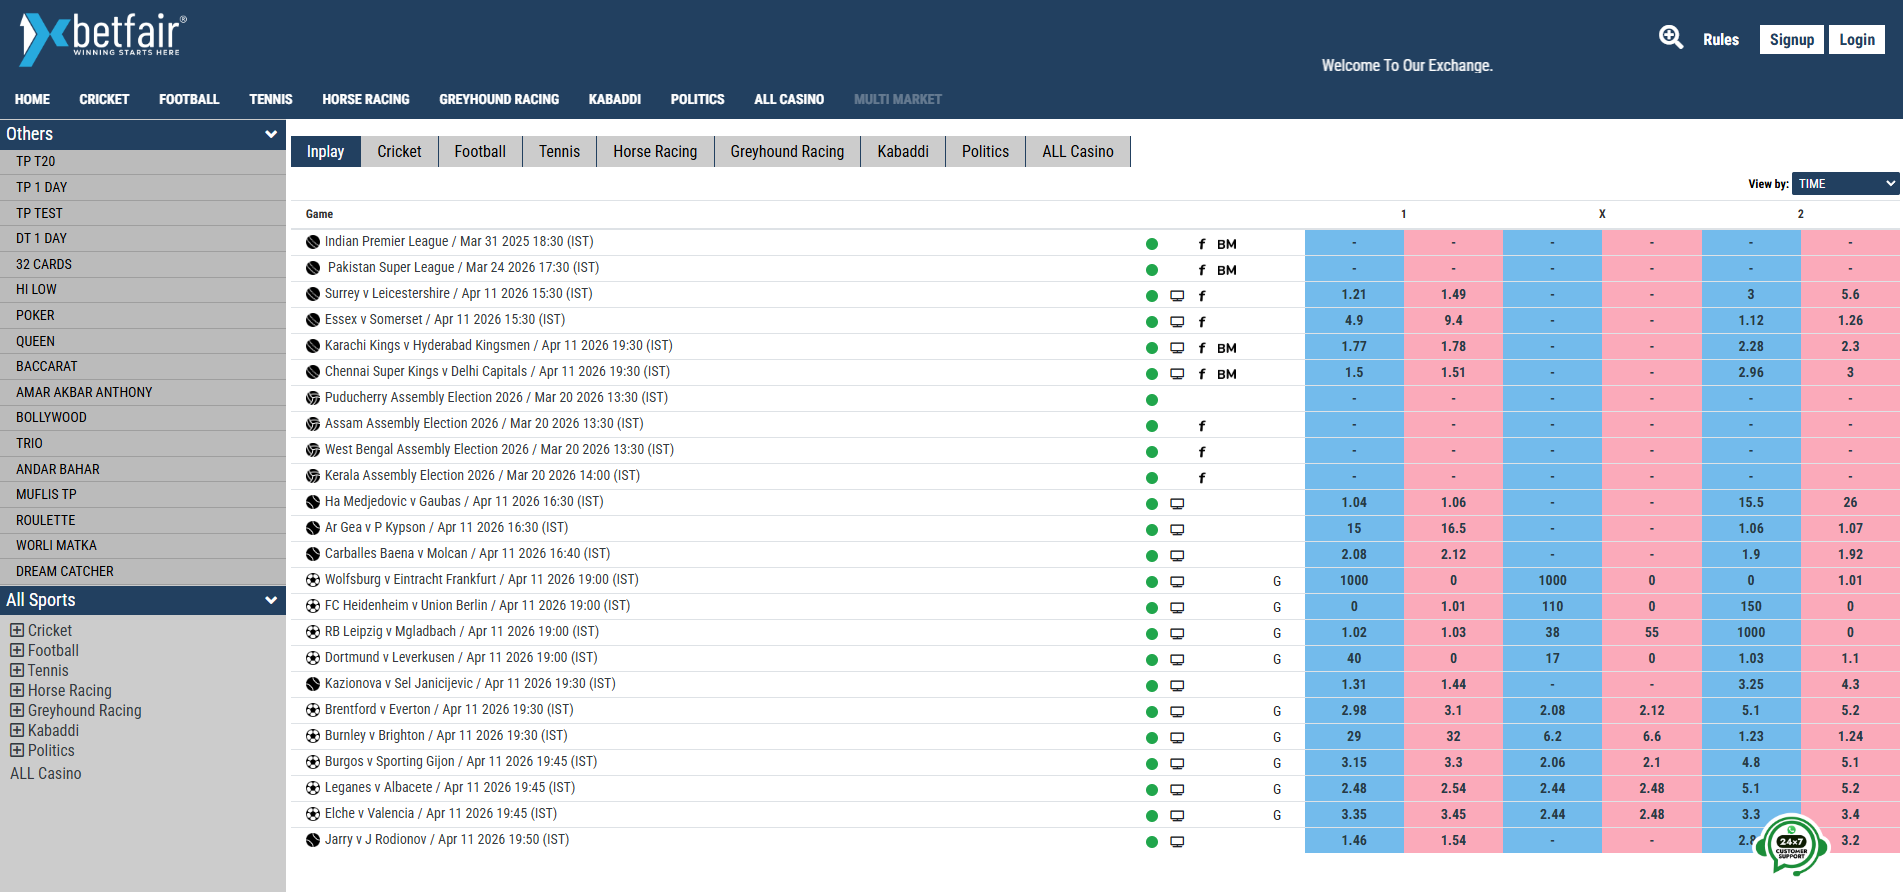Click the fancy 'f' icon for Chennai Super Kings match
Viewport: 1903px width, 892px height.
click(1201, 374)
